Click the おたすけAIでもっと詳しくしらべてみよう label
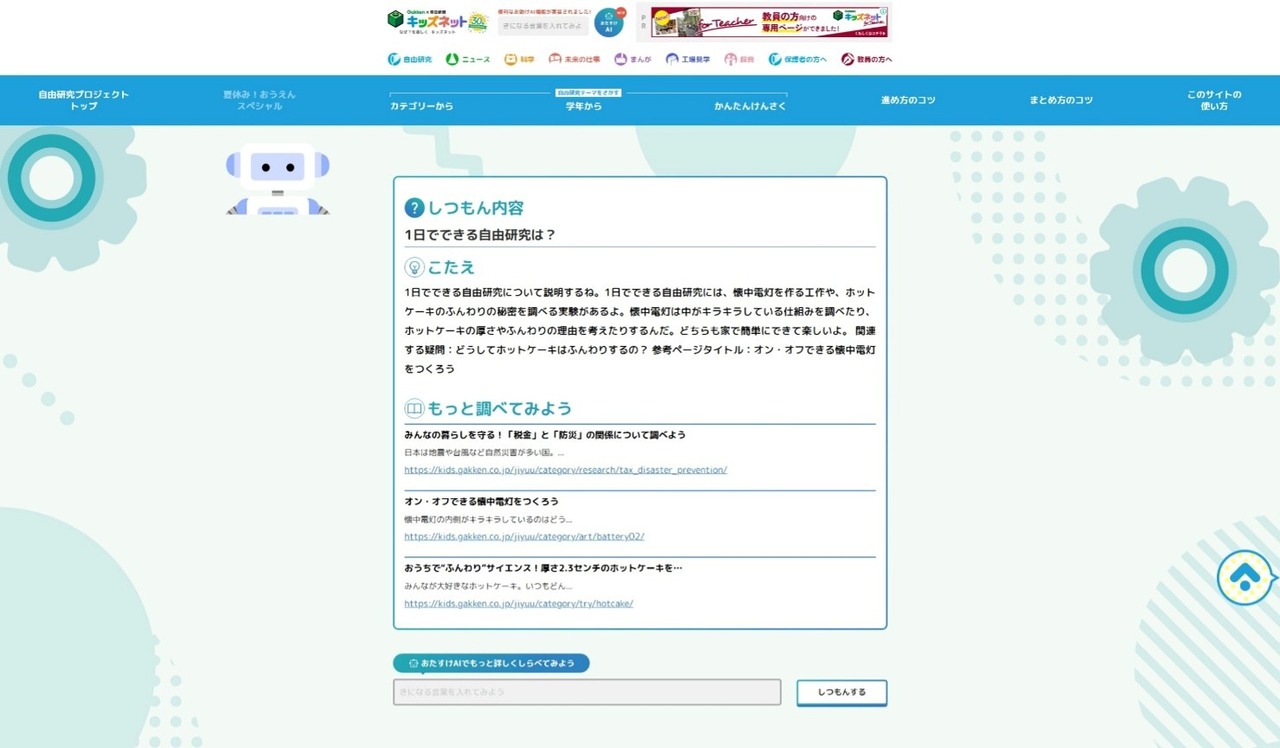The height and width of the screenshot is (748, 1280). (491, 663)
